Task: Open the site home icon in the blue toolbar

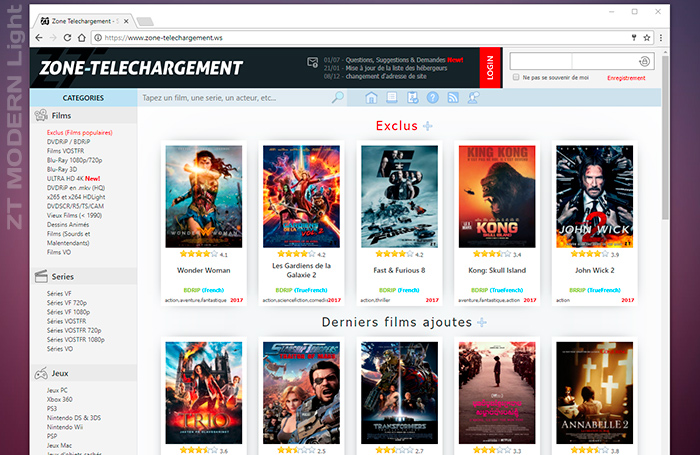Action: (371, 97)
